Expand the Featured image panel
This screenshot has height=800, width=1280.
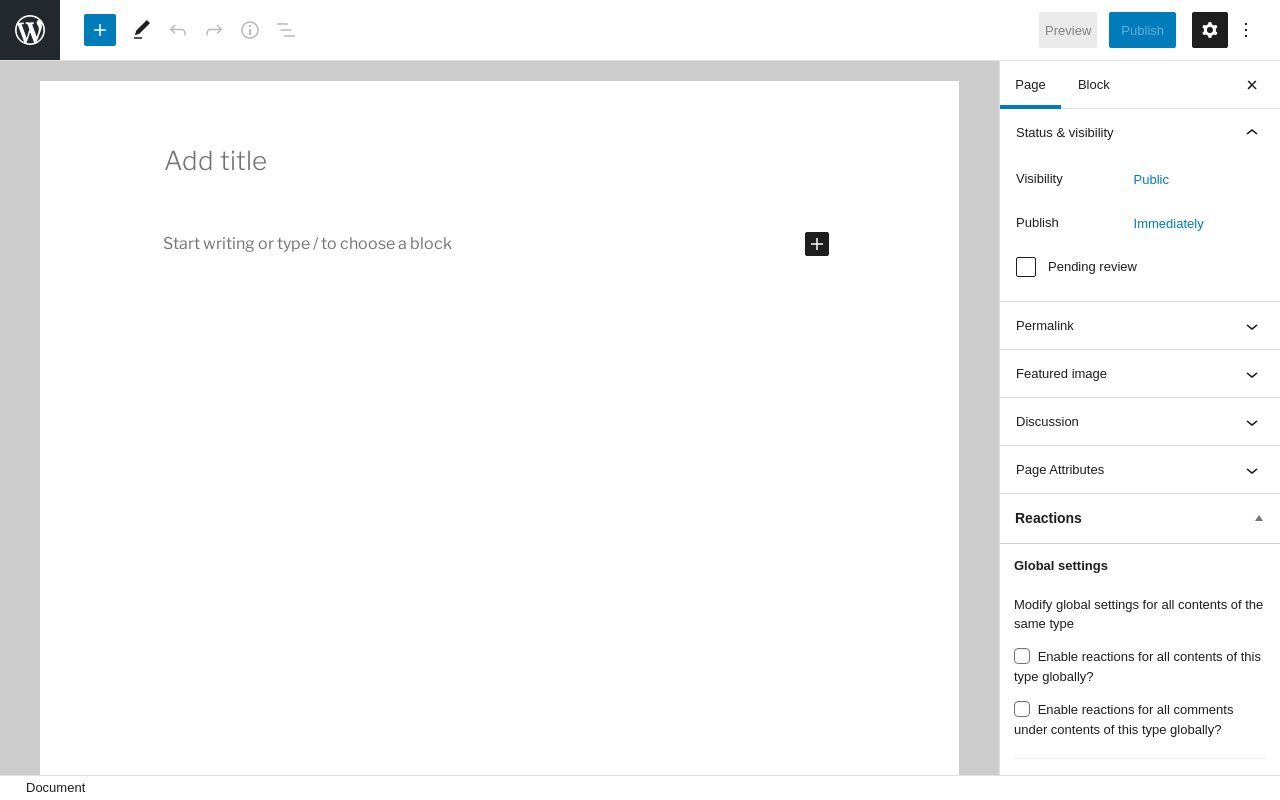click(x=1139, y=374)
